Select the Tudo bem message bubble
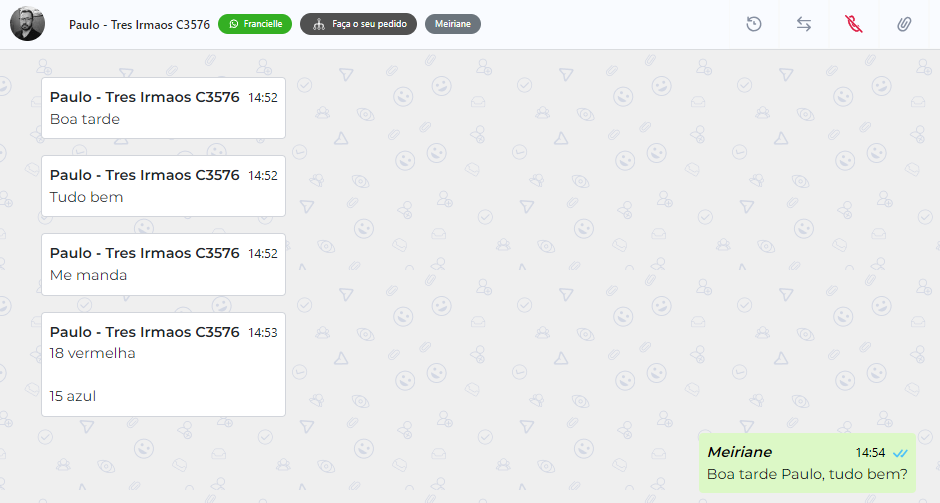Screen dimensions: 940x503 point(163,186)
